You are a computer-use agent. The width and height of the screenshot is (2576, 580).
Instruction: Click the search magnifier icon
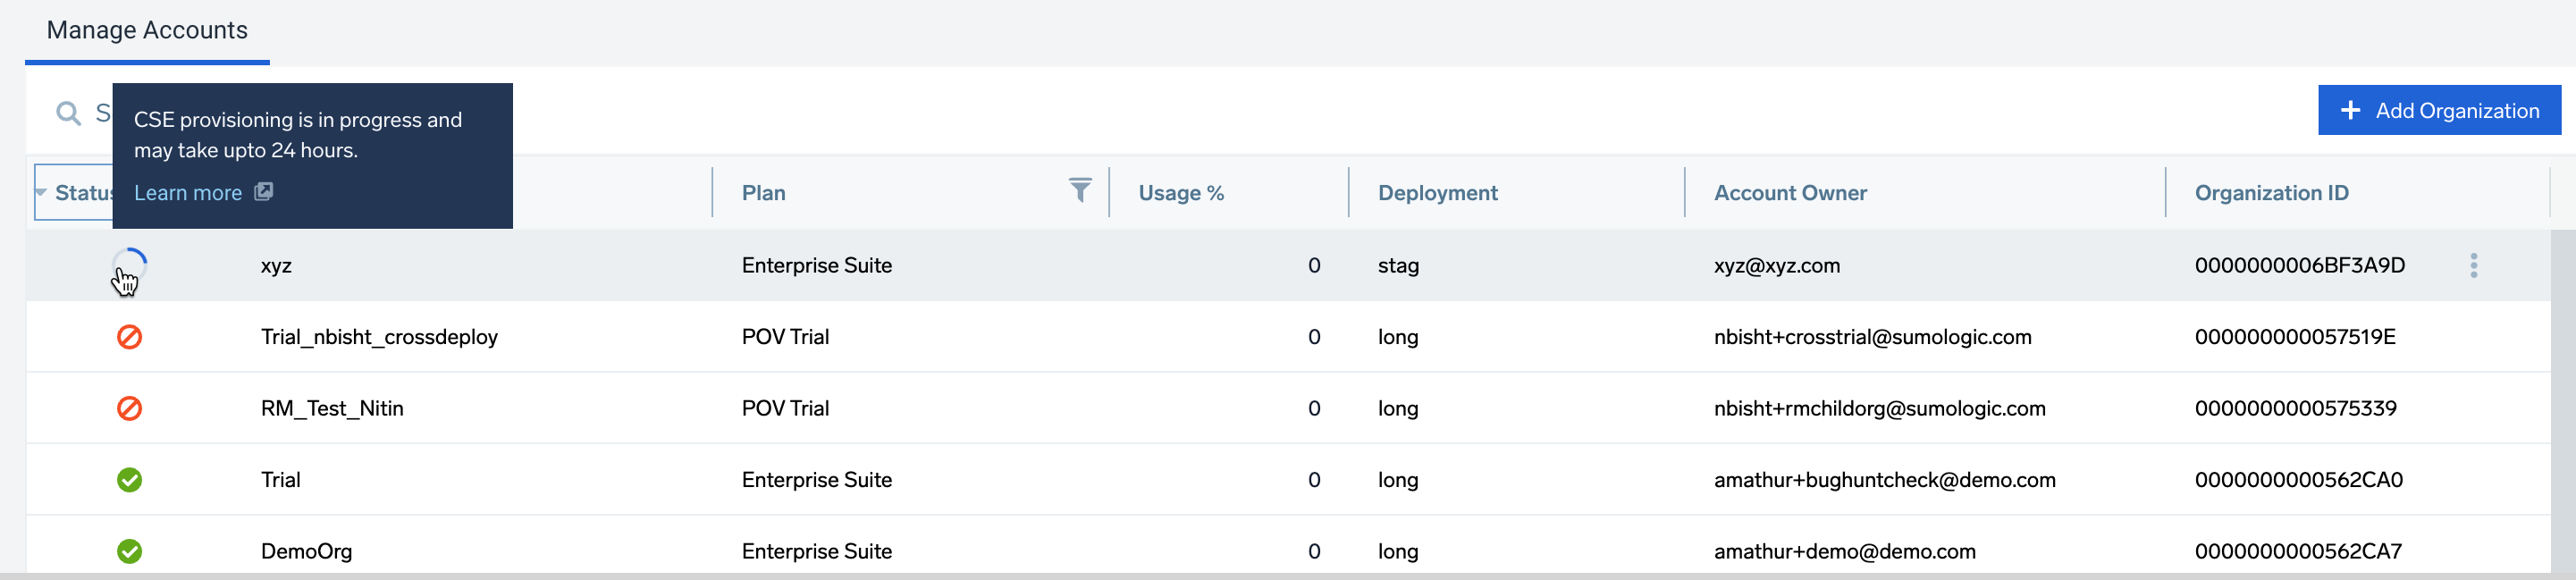[x=68, y=113]
